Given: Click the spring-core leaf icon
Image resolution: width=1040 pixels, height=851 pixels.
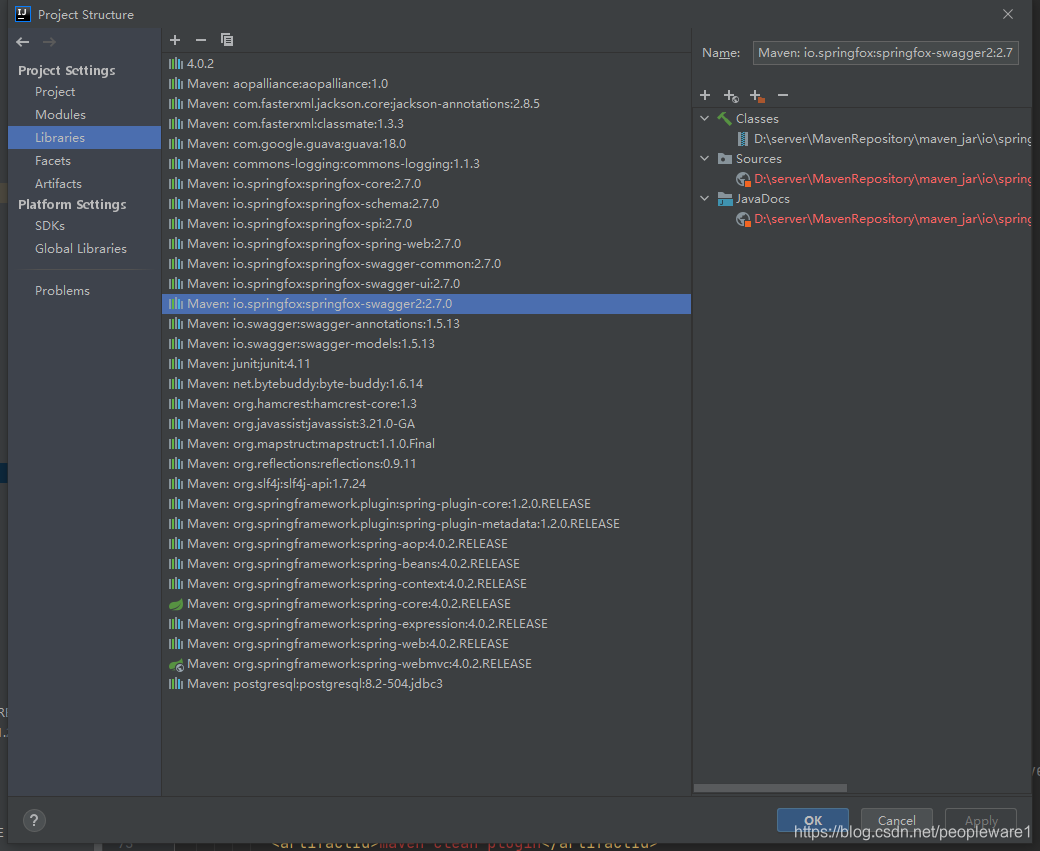Looking at the screenshot, I should pyautogui.click(x=176, y=604).
